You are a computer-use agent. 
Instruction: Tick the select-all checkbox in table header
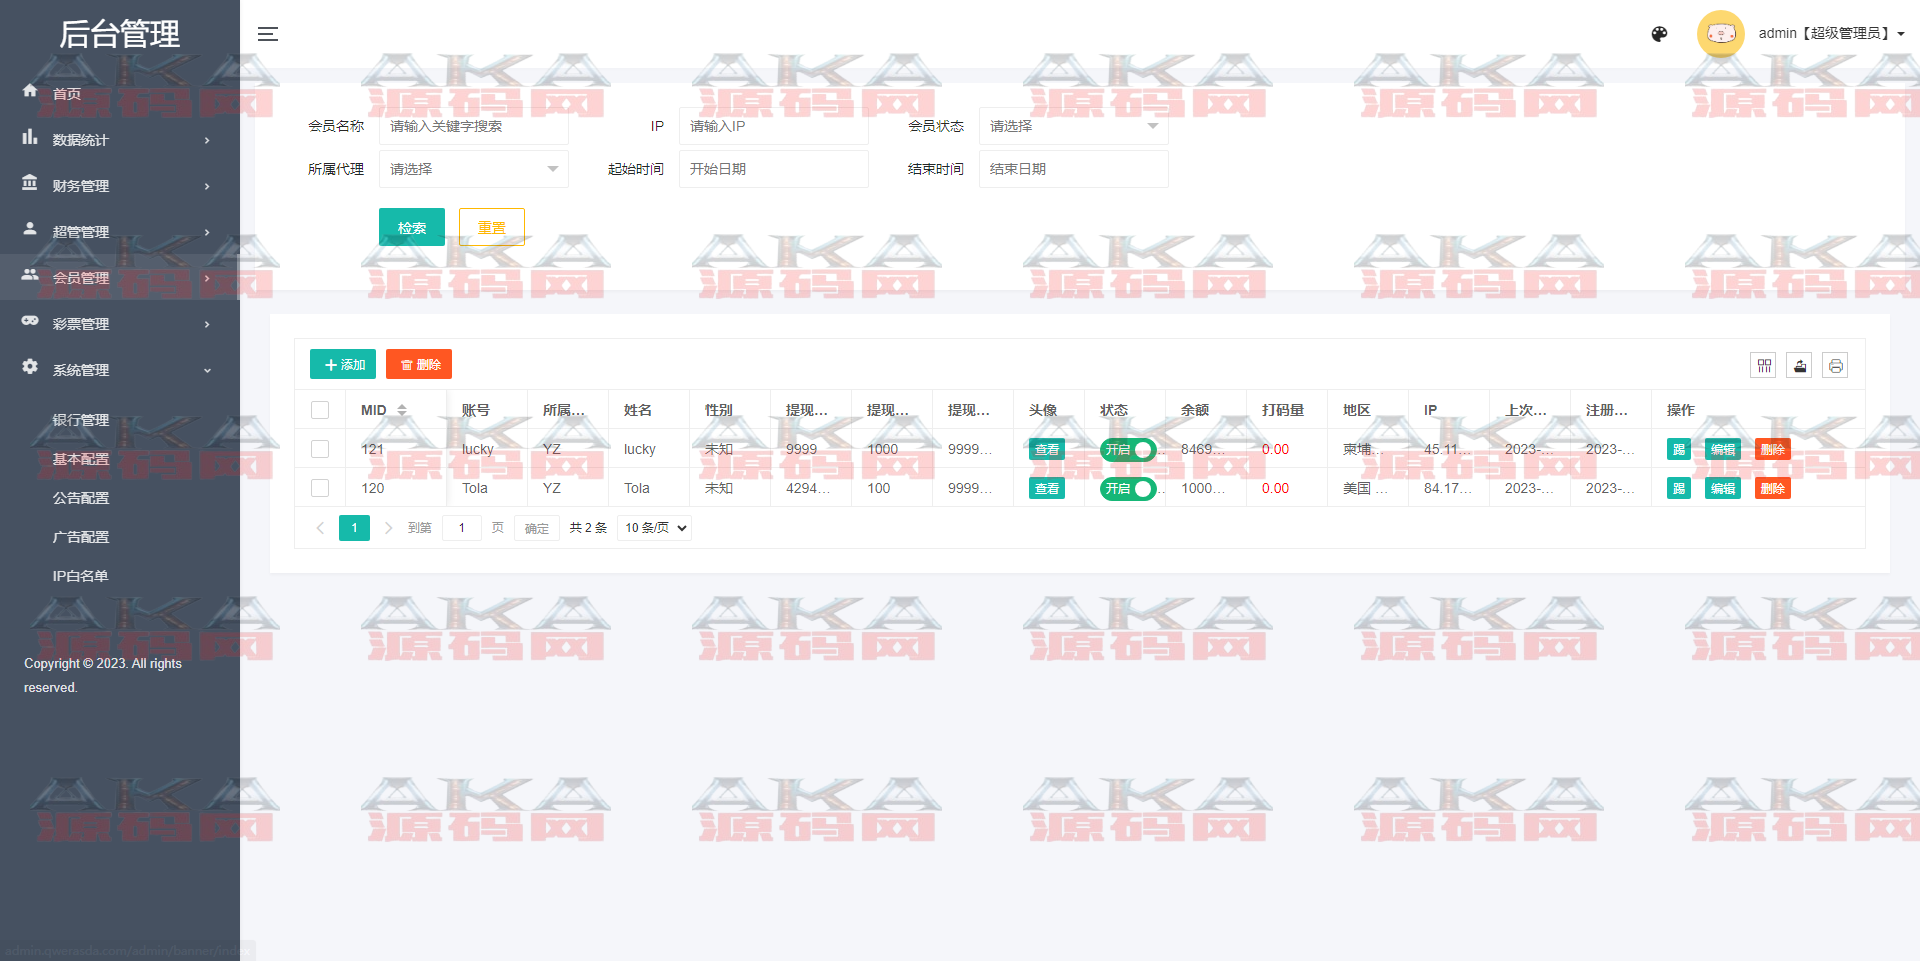point(320,410)
